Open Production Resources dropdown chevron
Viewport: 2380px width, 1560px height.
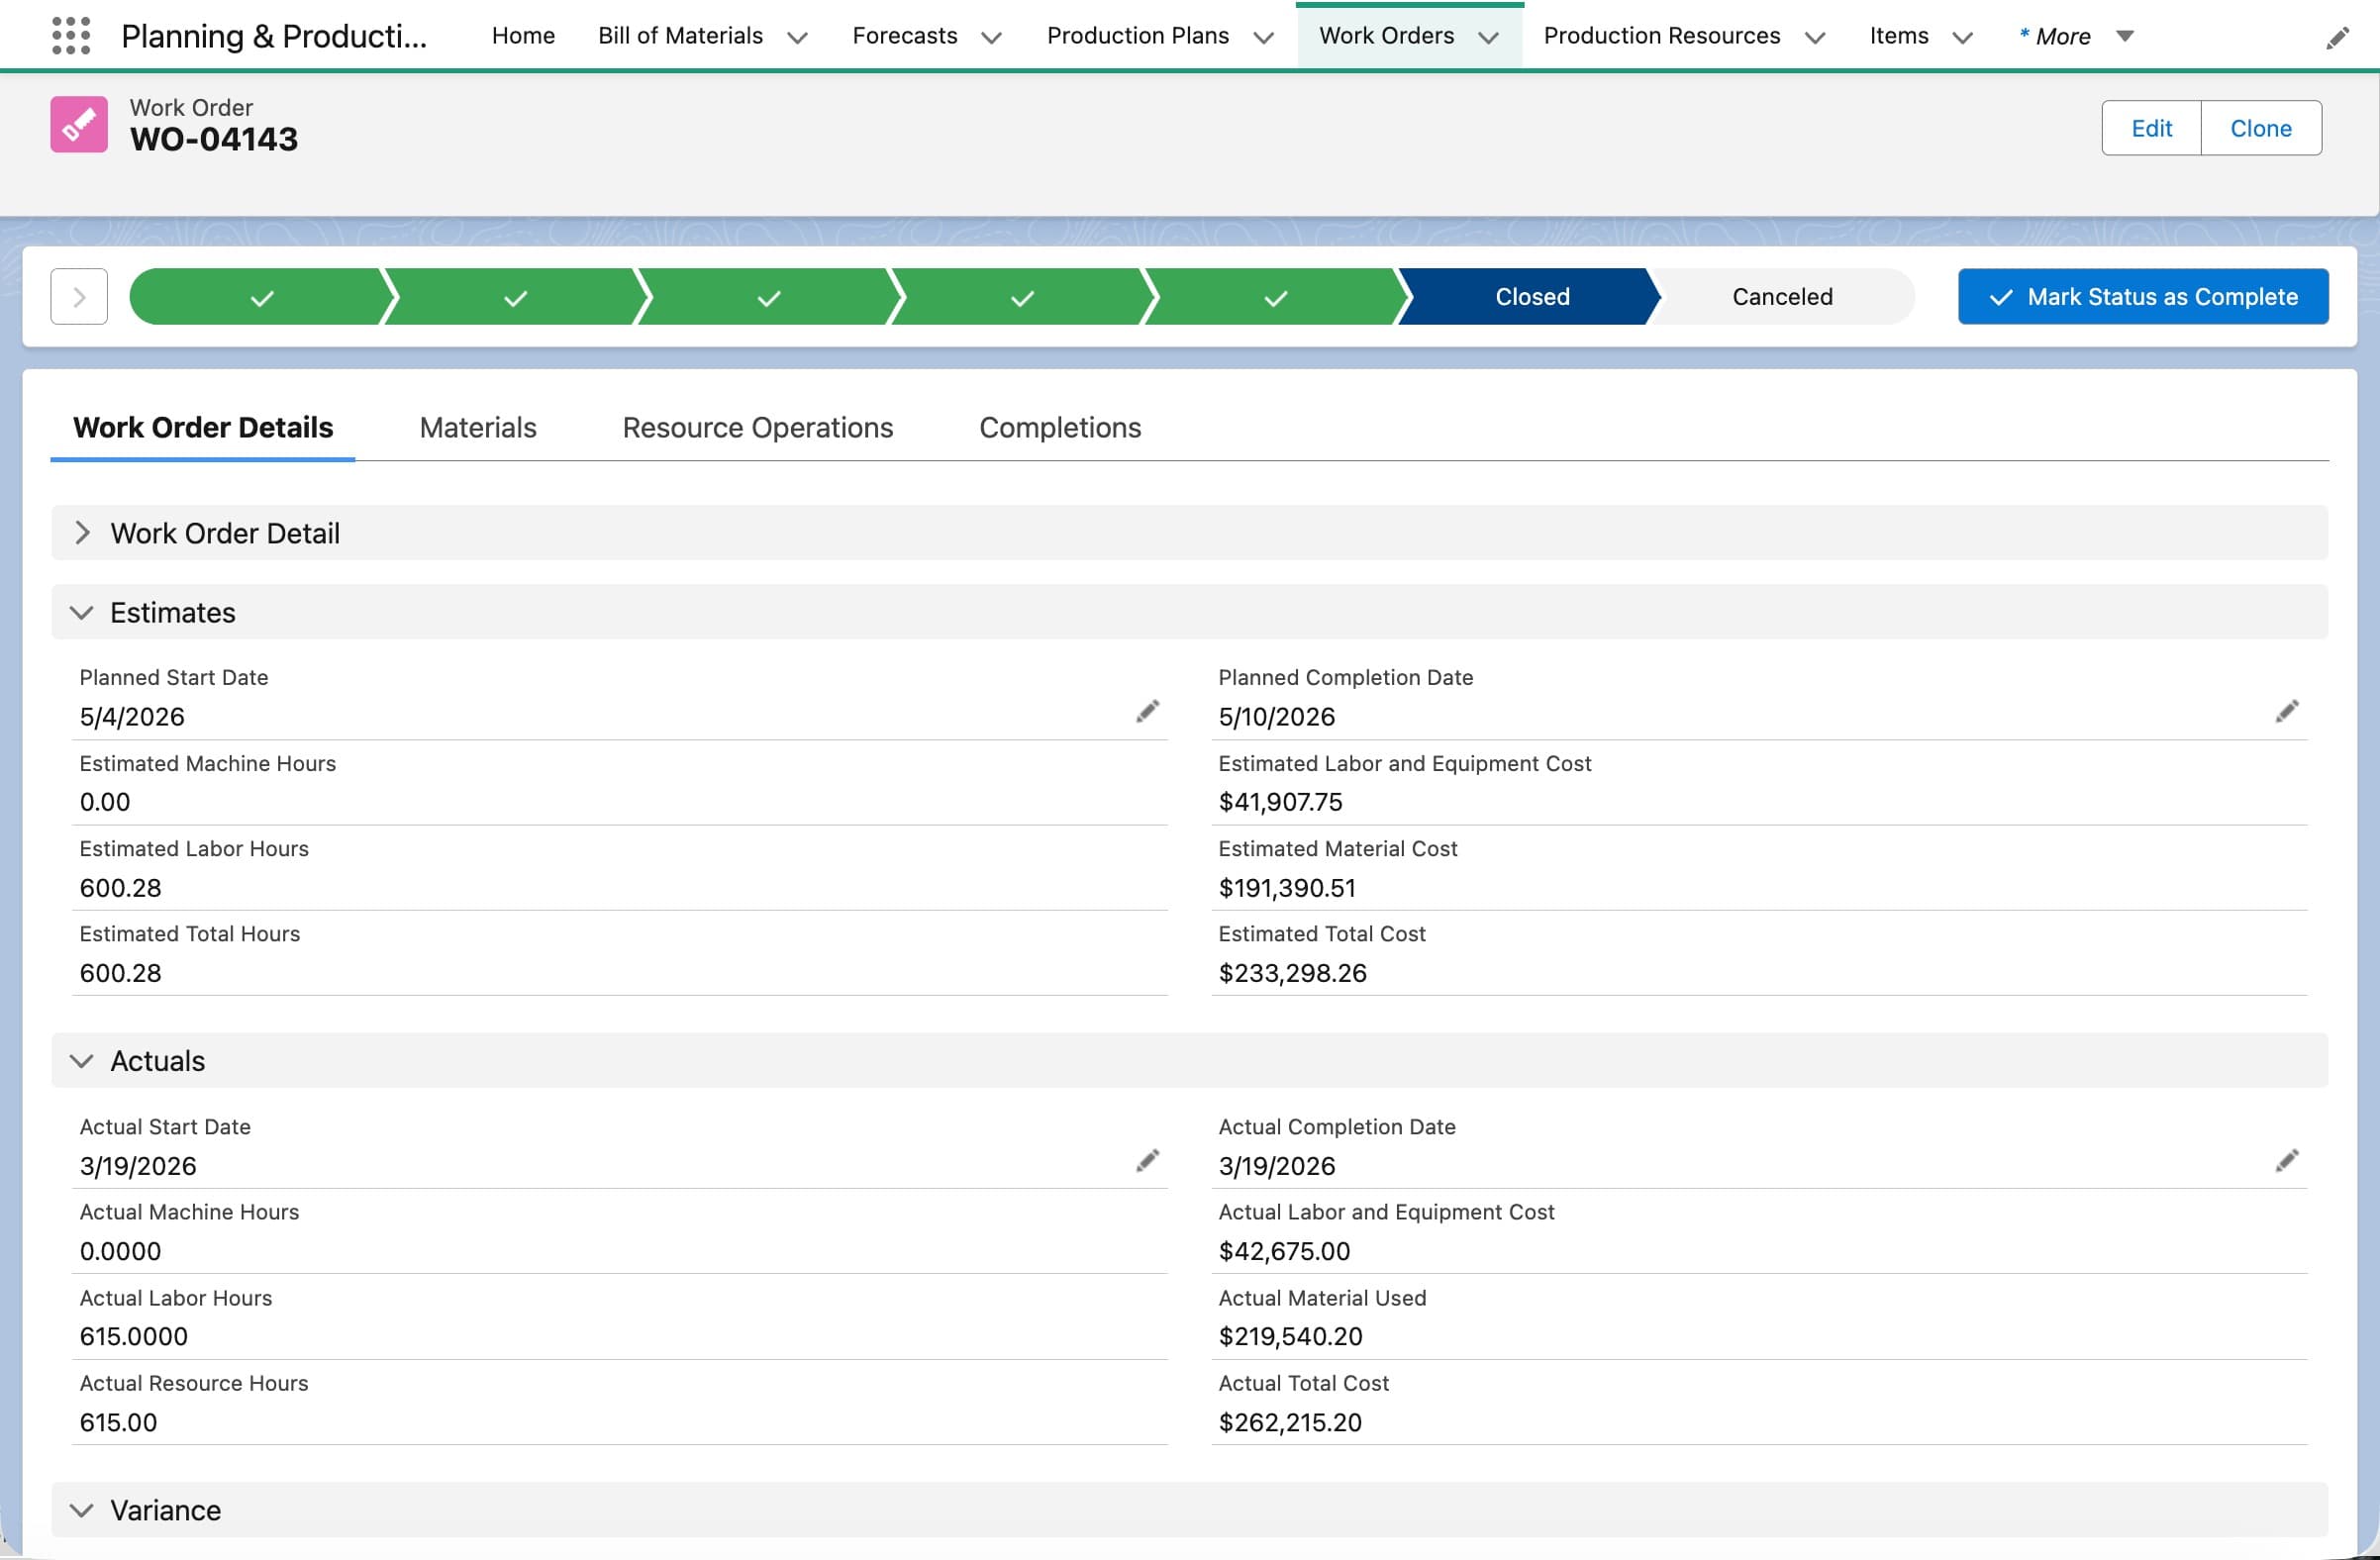(x=1814, y=38)
